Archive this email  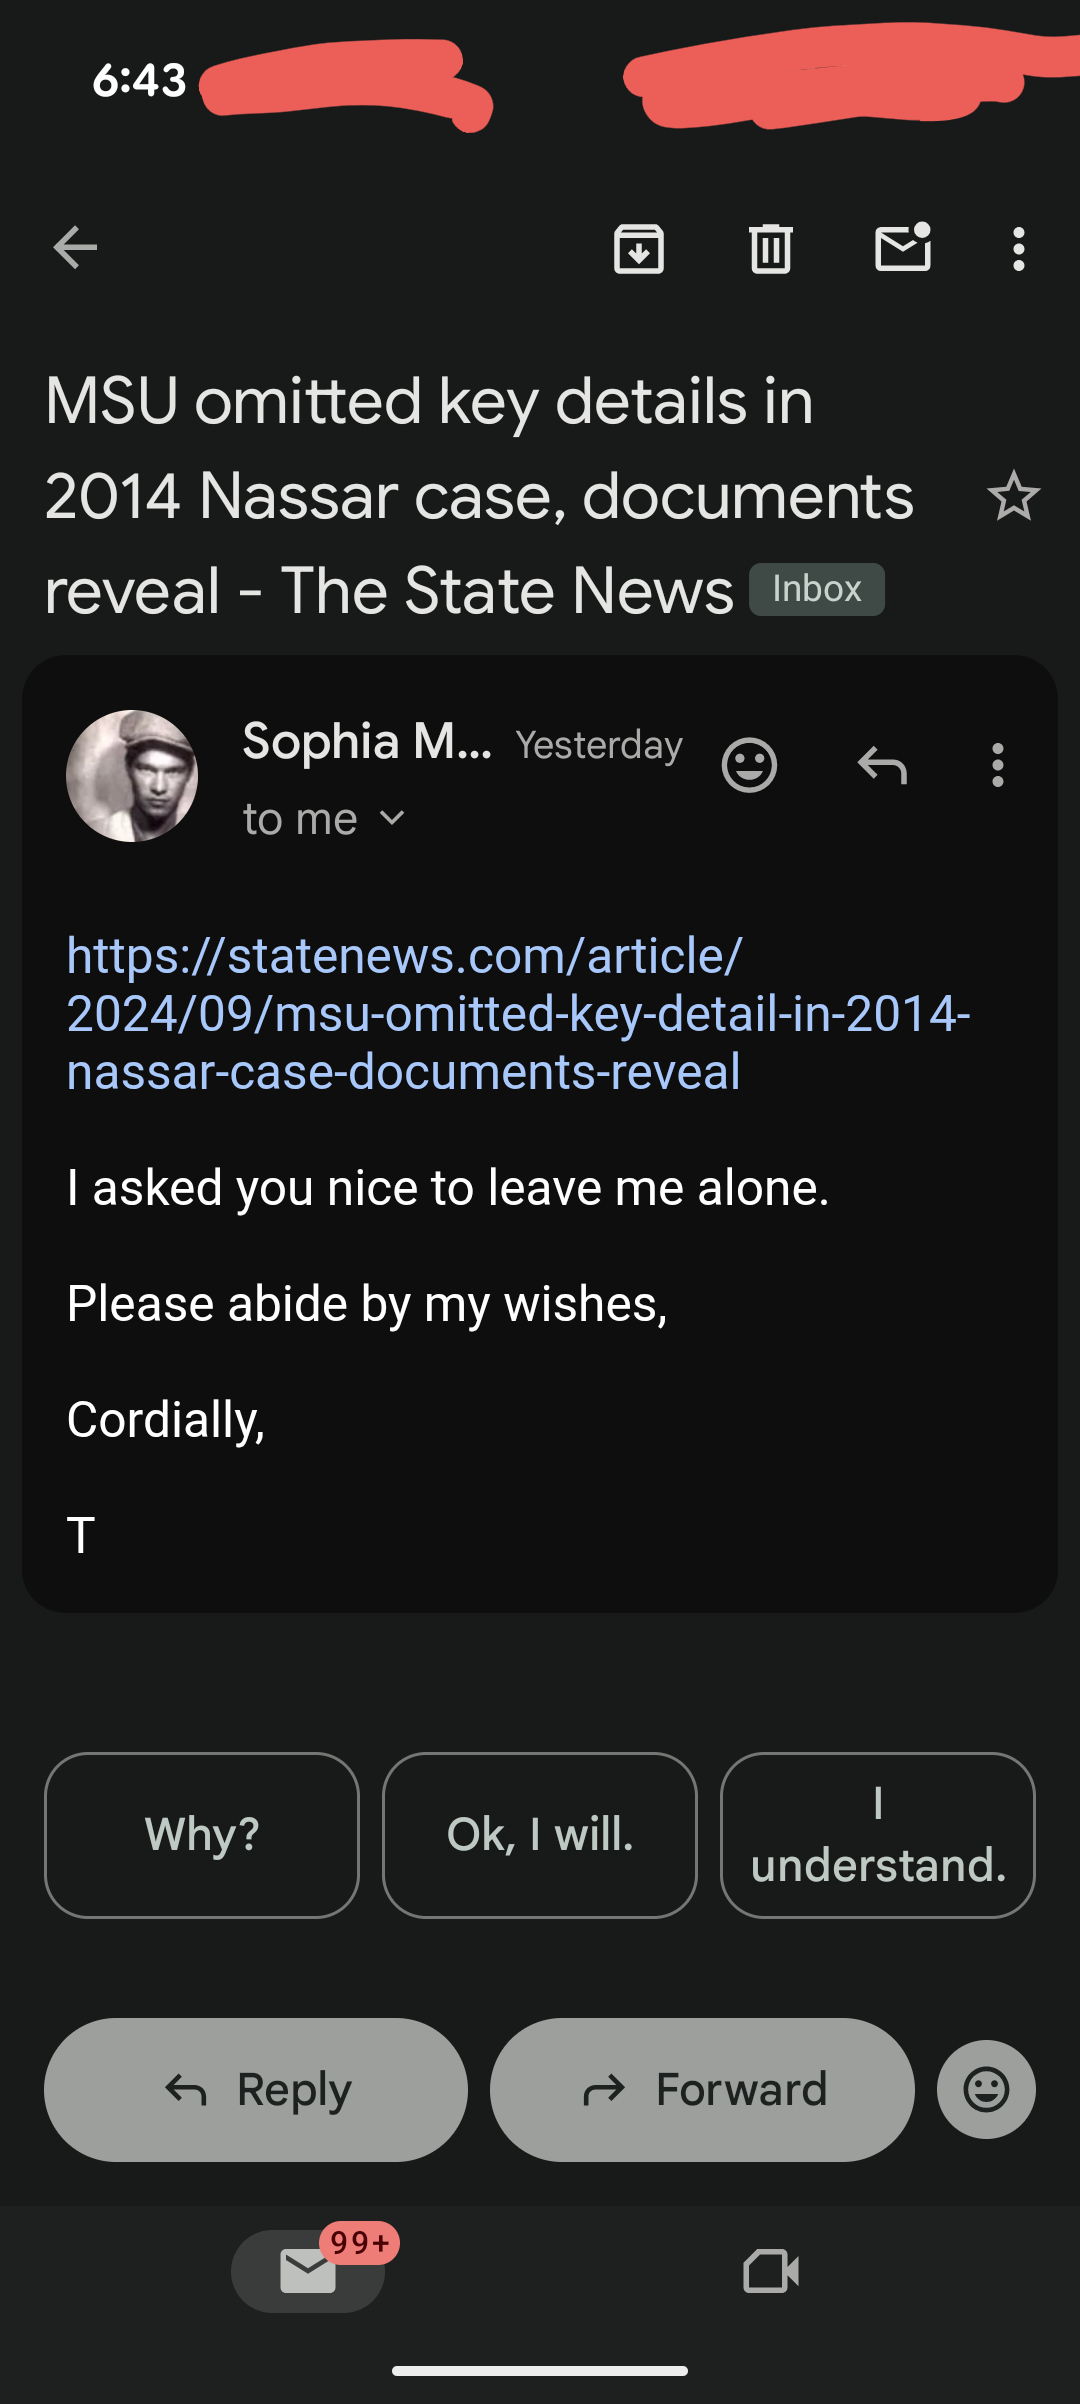[639, 249]
